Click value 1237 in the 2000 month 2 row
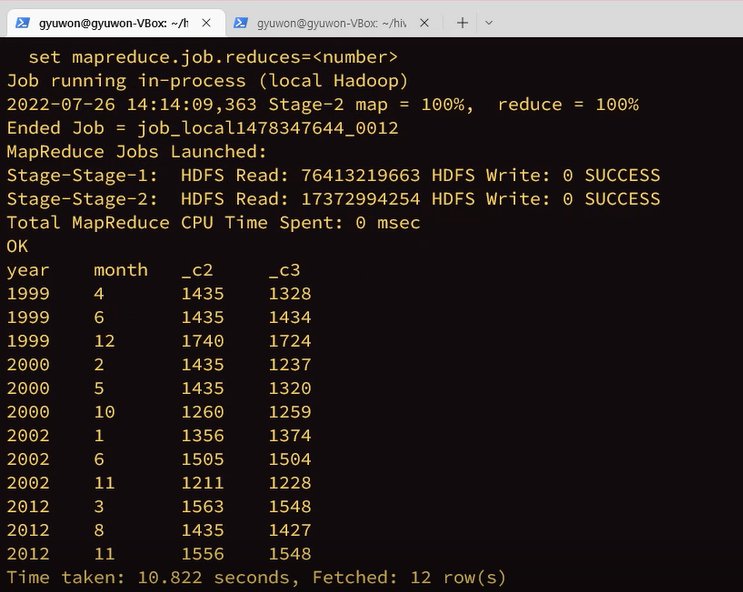Image resolution: width=743 pixels, height=592 pixels. click(x=290, y=365)
